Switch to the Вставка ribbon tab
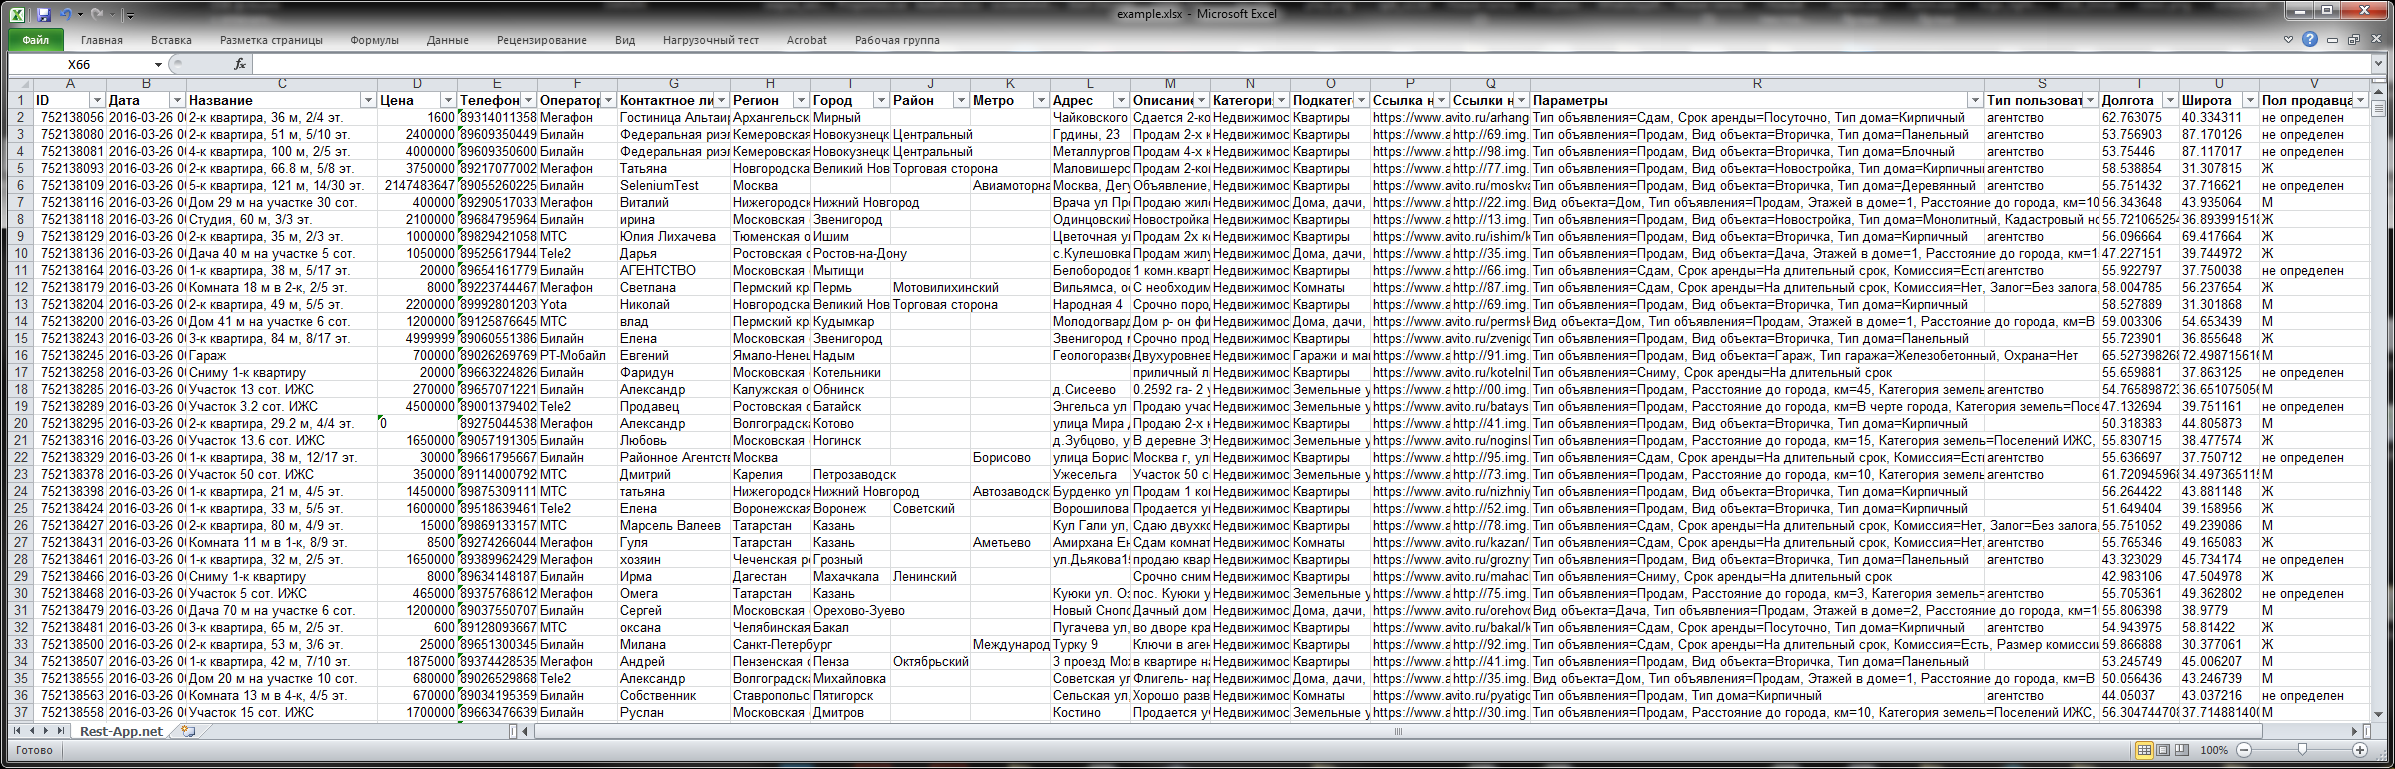 pos(171,40)
